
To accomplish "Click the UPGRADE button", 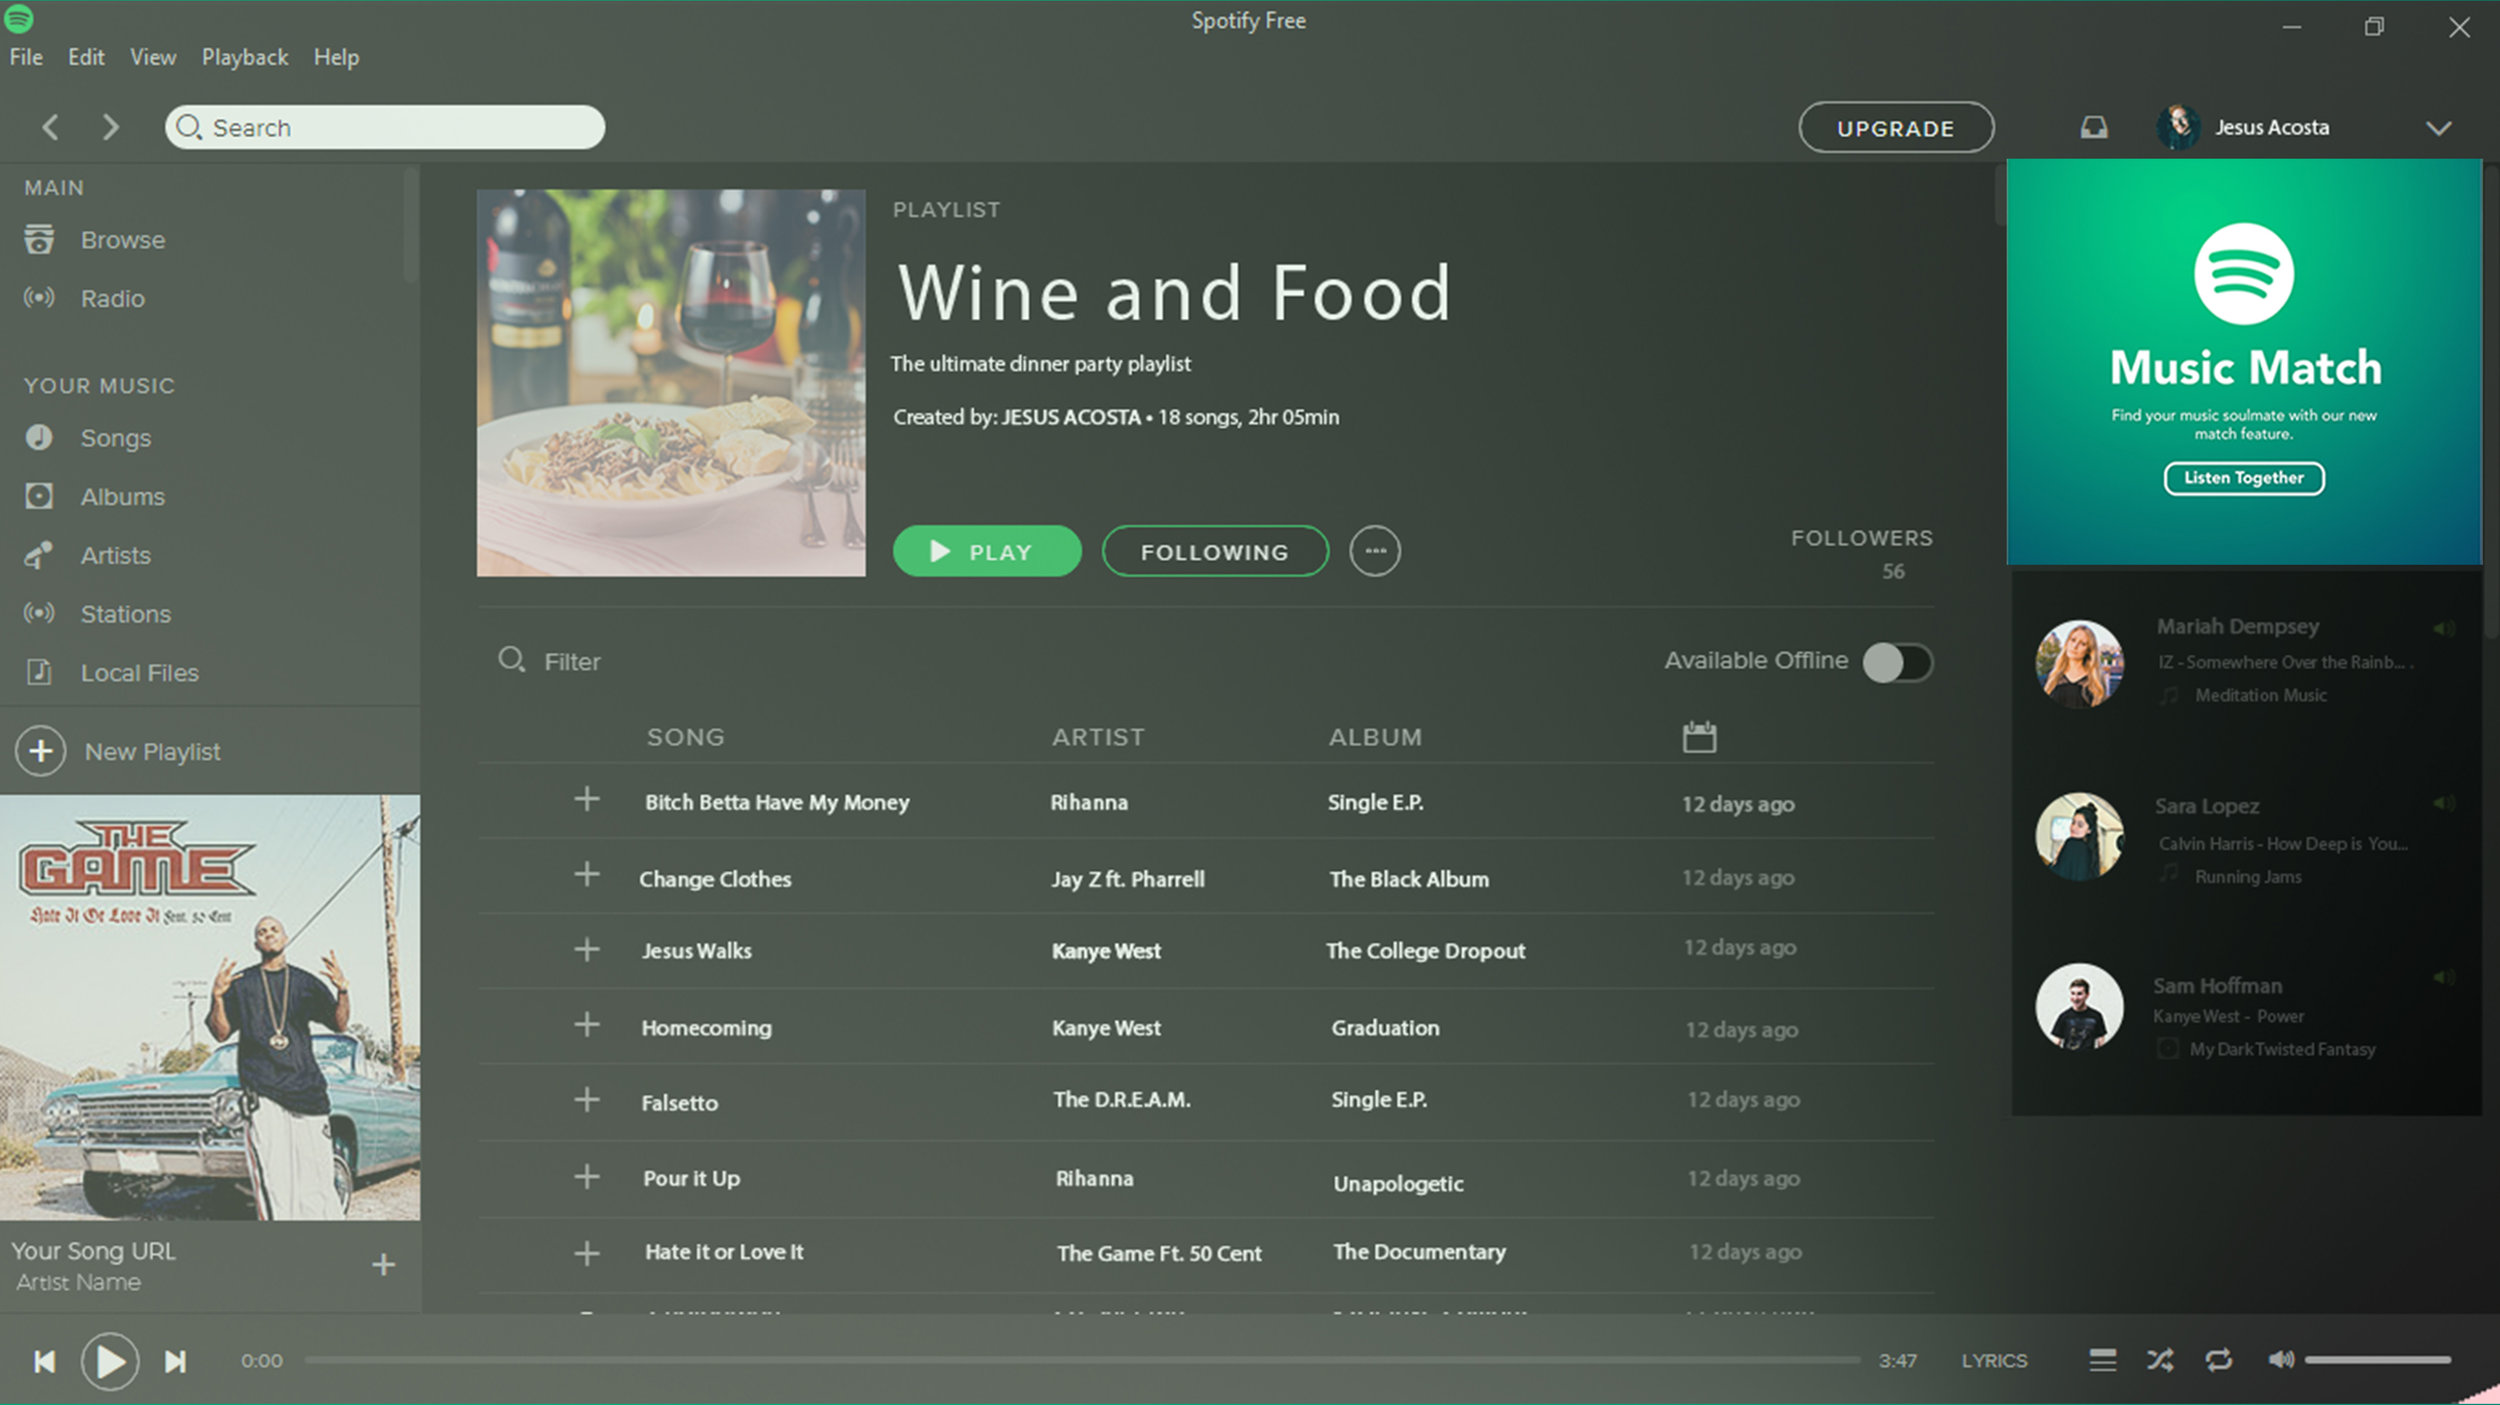I will (x=1895, y=128).
